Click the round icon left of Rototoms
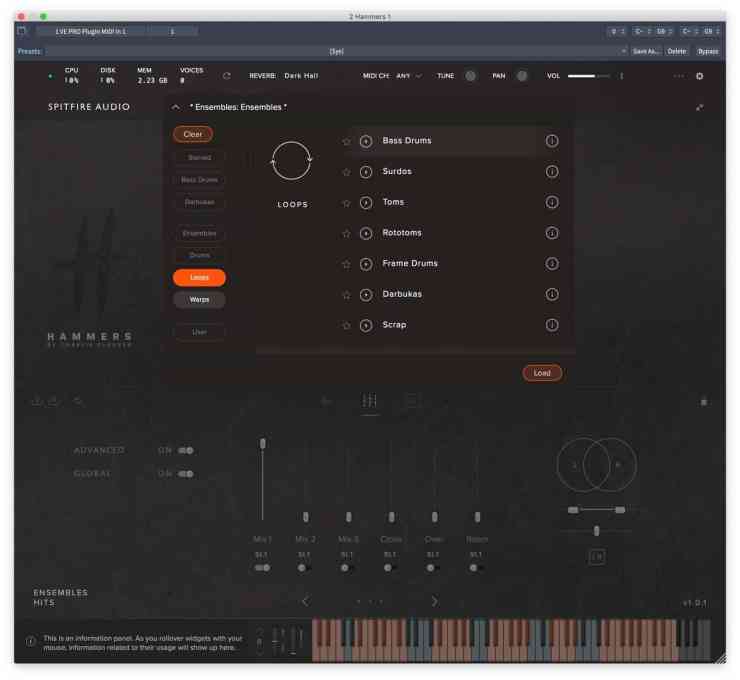The height and width of the screenshot is (680, 740). click(366, 233)
